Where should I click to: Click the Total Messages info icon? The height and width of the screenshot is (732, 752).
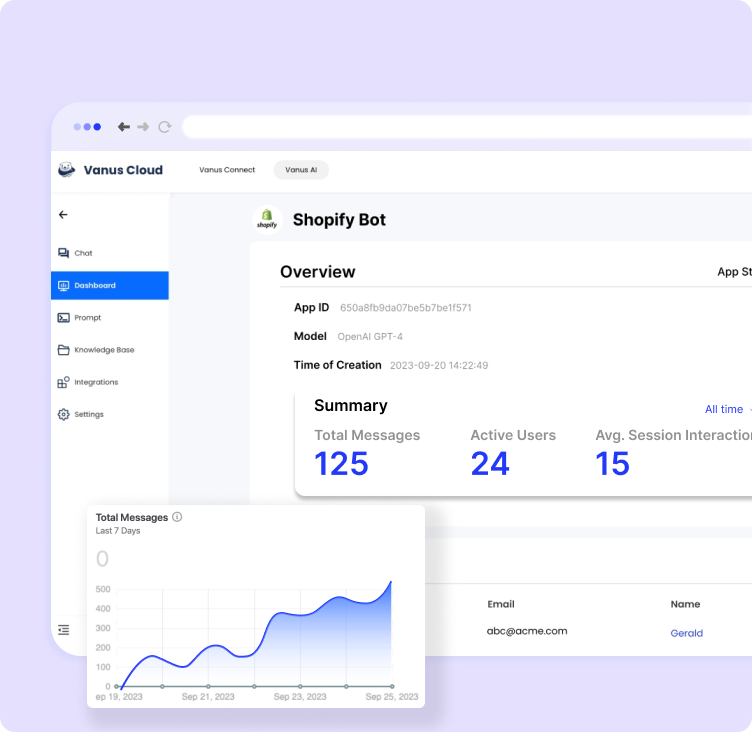[x=177, y=517]
